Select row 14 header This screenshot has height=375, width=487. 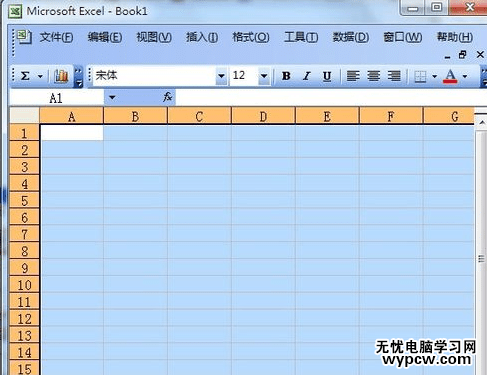[x=24, y=352]
